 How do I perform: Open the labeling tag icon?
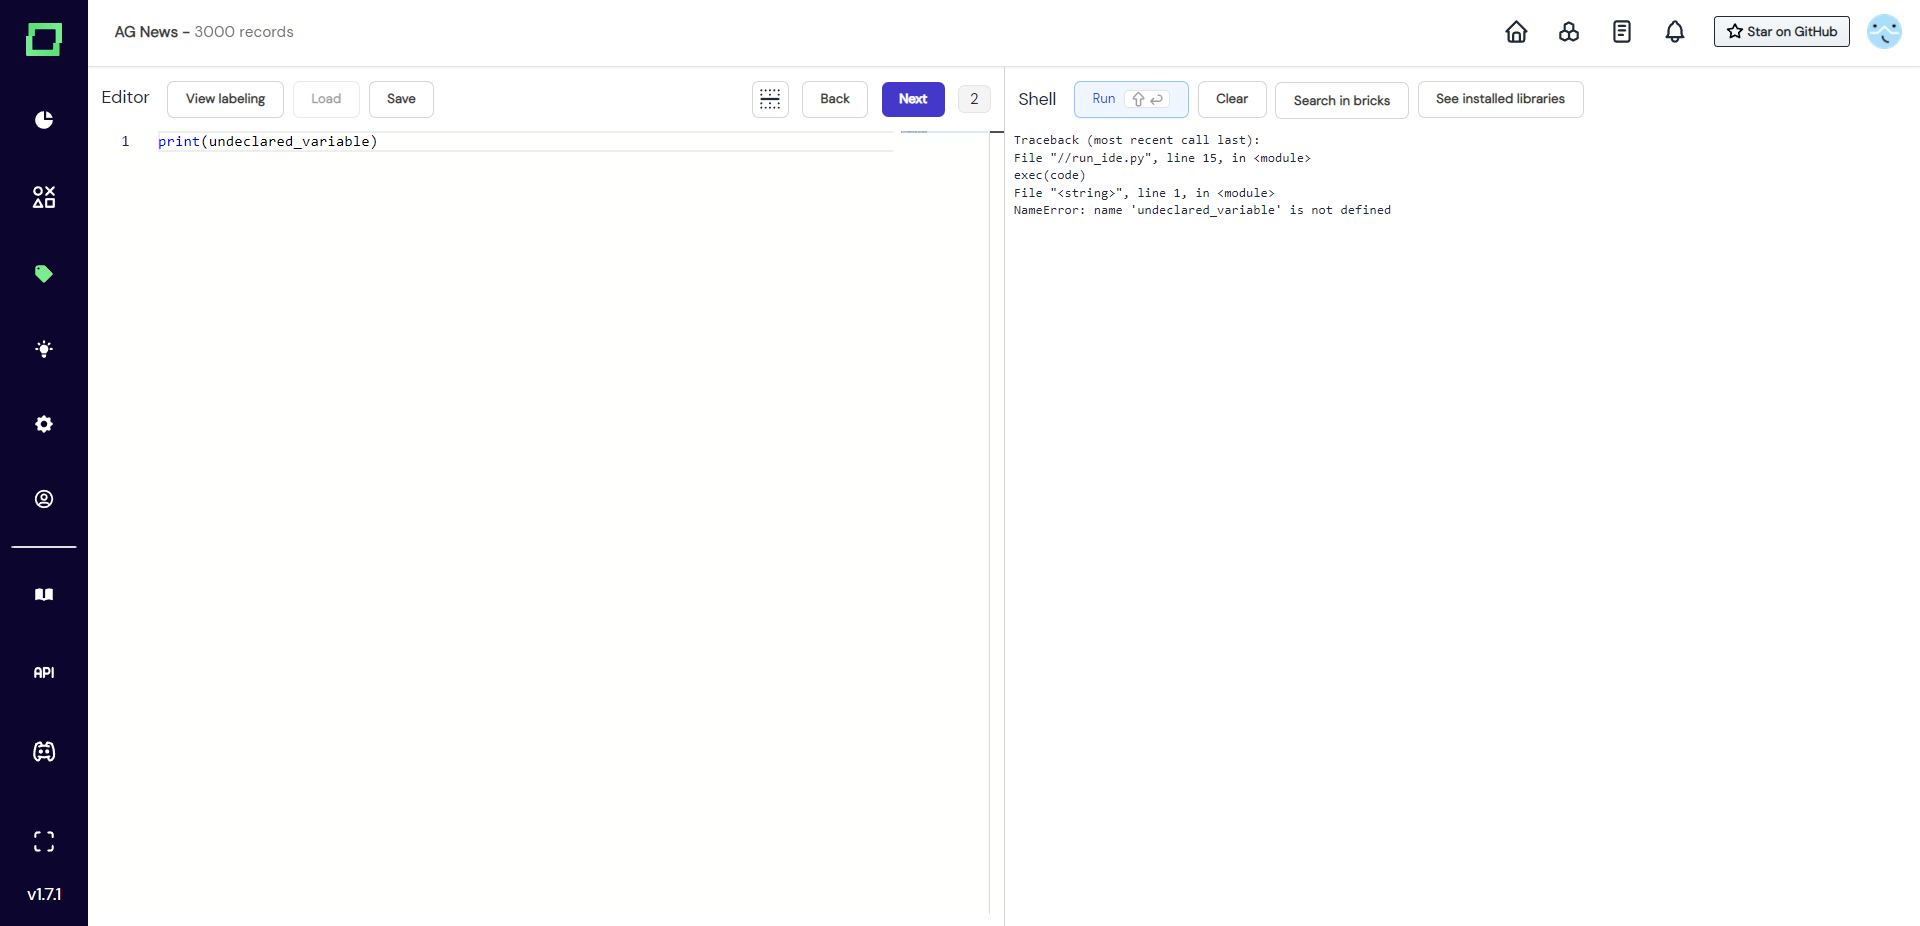[x=44, y=274]
